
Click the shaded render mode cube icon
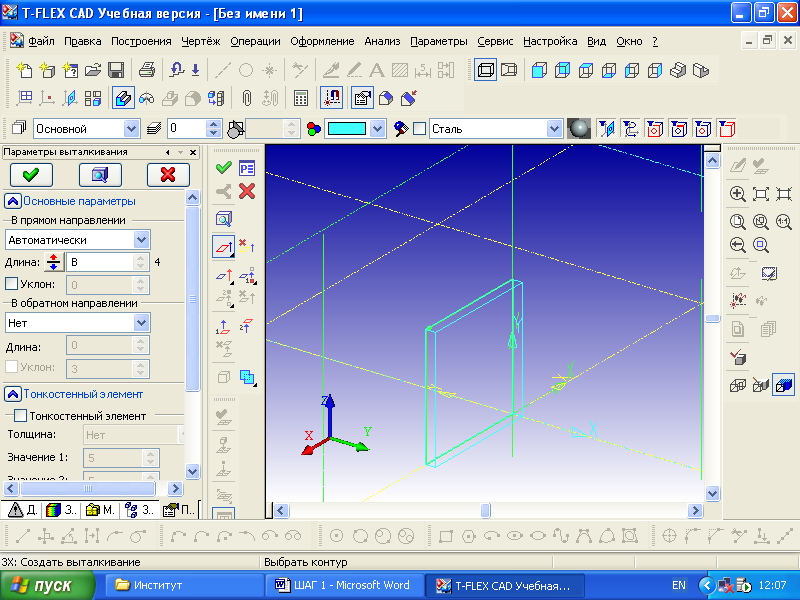784,385
